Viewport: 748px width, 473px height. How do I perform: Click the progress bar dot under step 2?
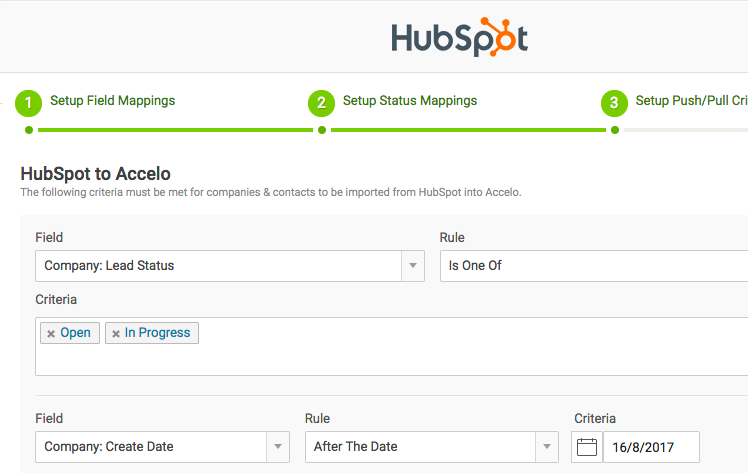[321, 129]
